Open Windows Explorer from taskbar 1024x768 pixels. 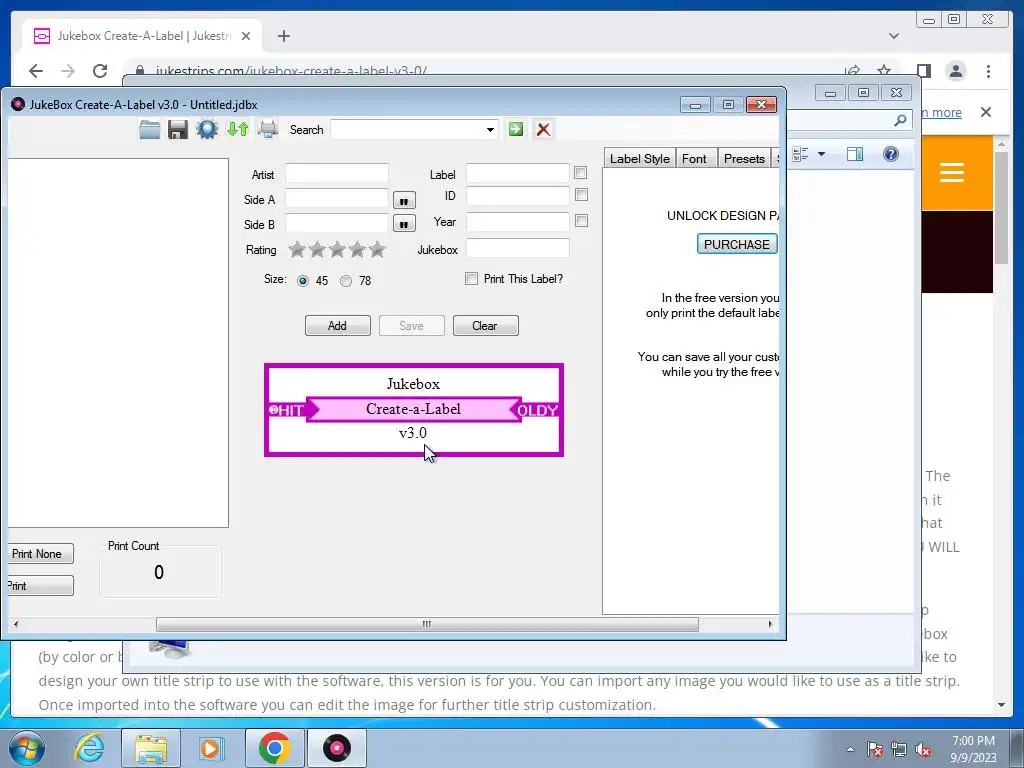(151, 748)
